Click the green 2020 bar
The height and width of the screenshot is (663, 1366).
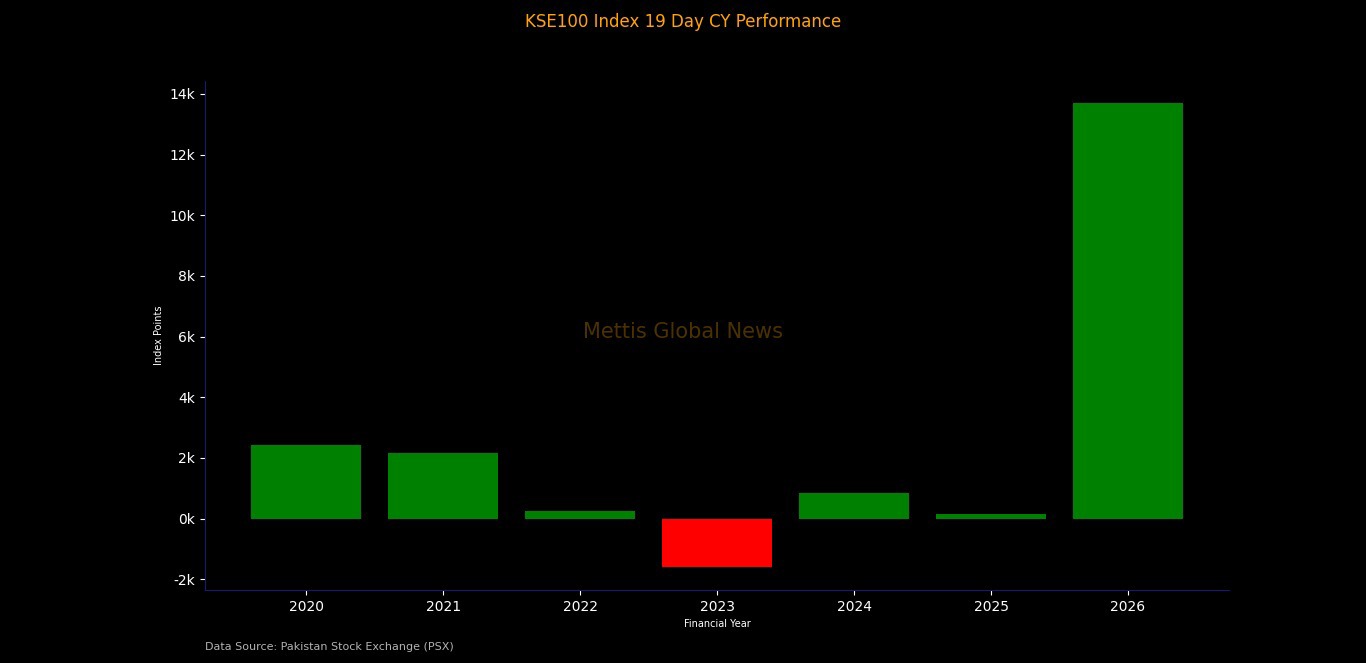pyautogui.click(x=305, y=482)
